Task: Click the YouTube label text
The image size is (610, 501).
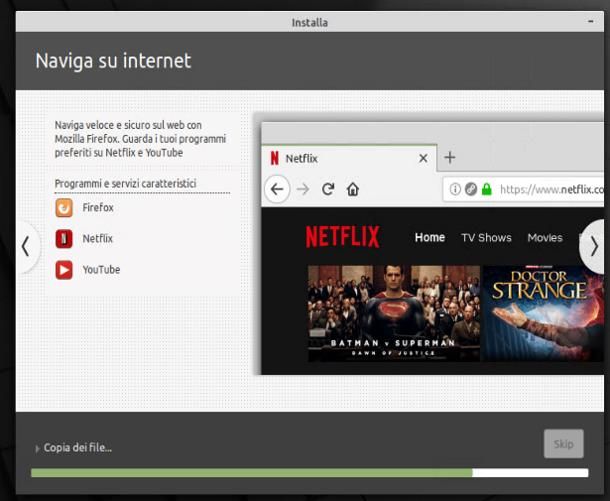Action: (101, 270)
